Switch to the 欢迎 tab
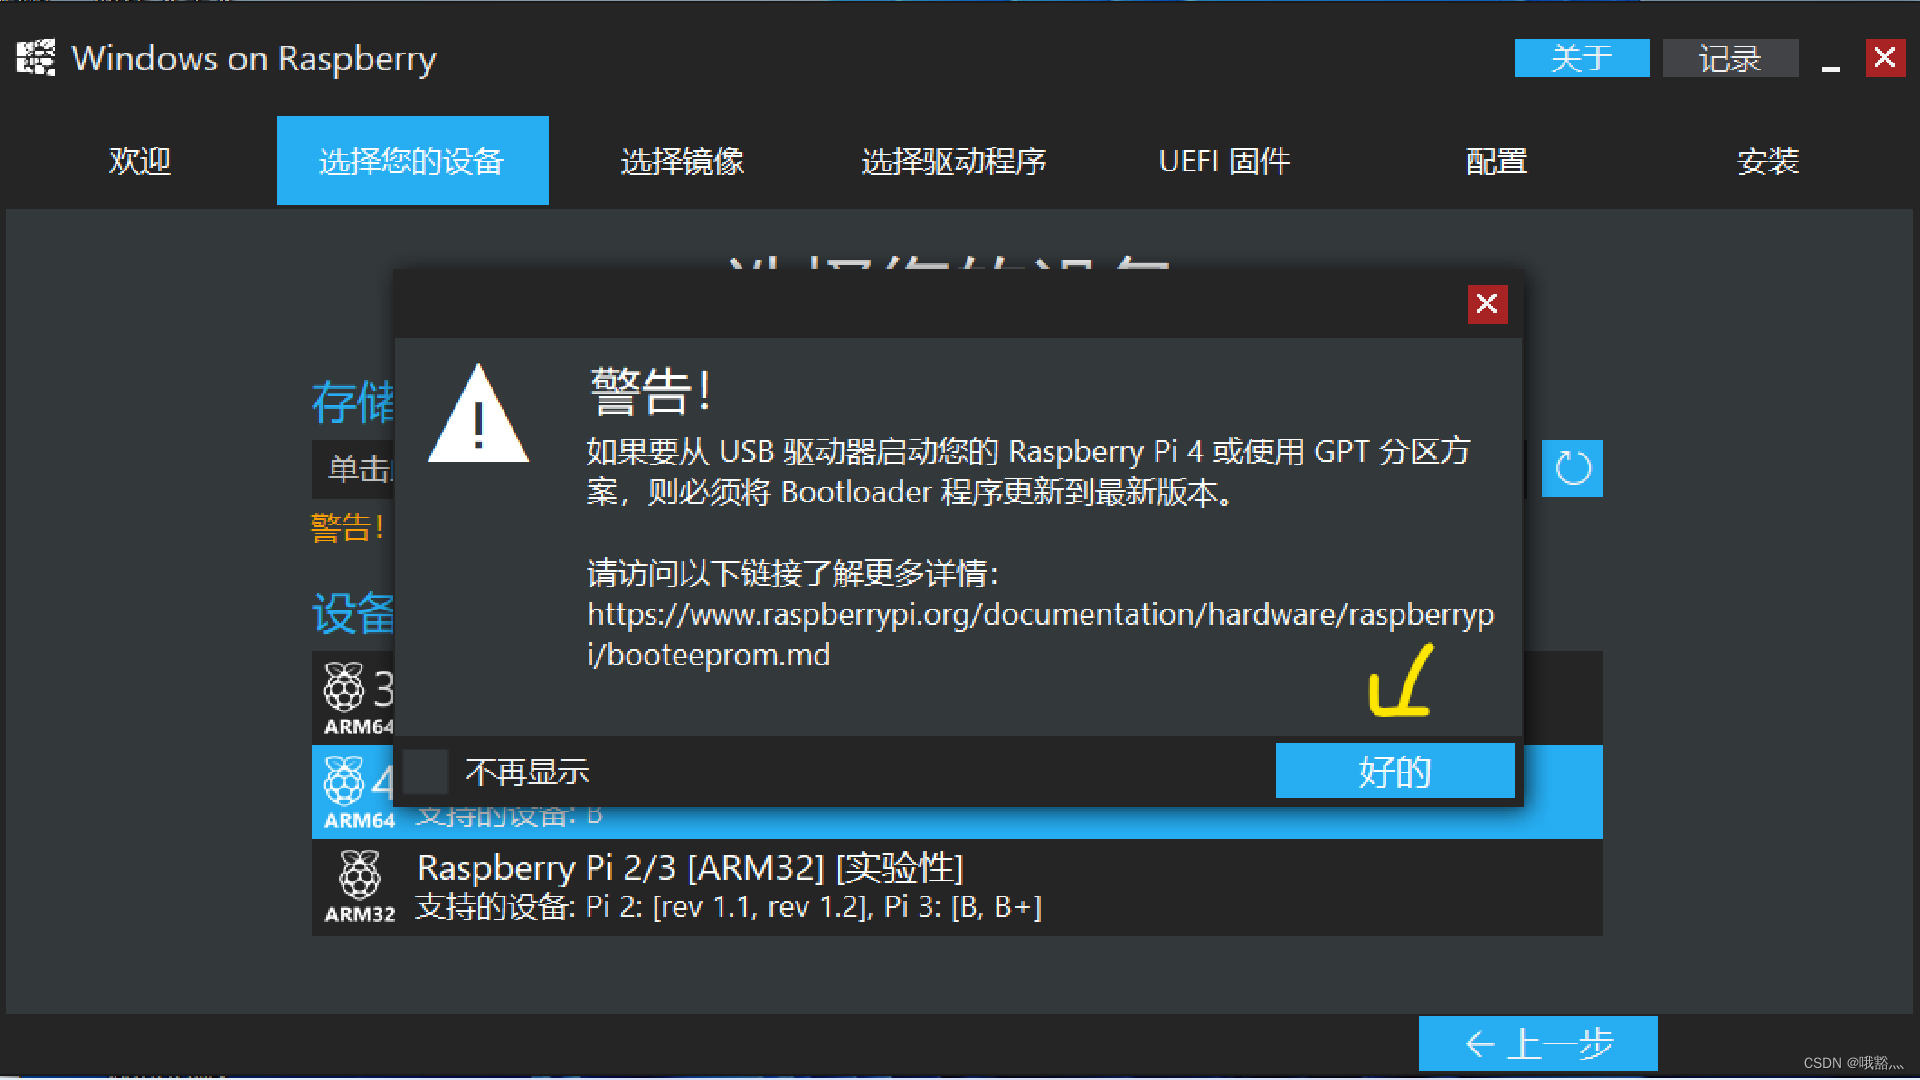 [x=140, y=161]
